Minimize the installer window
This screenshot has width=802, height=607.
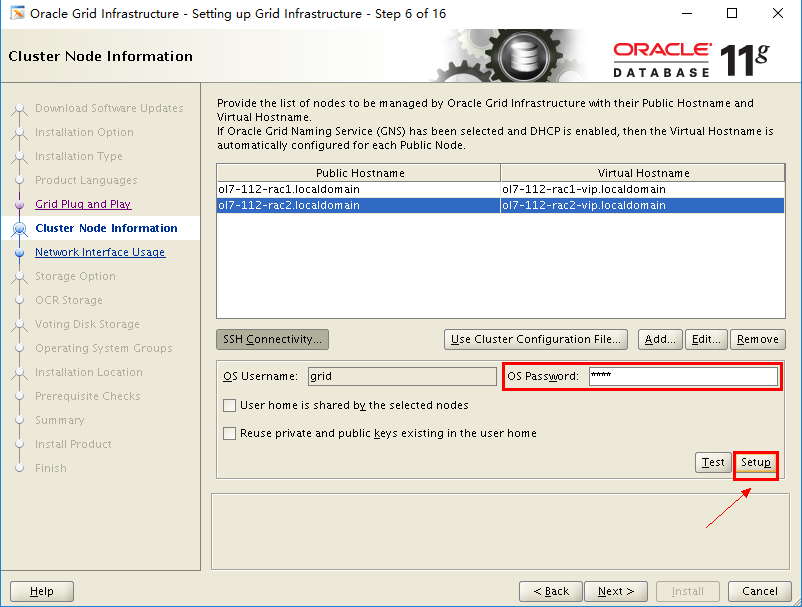[687, 13]
